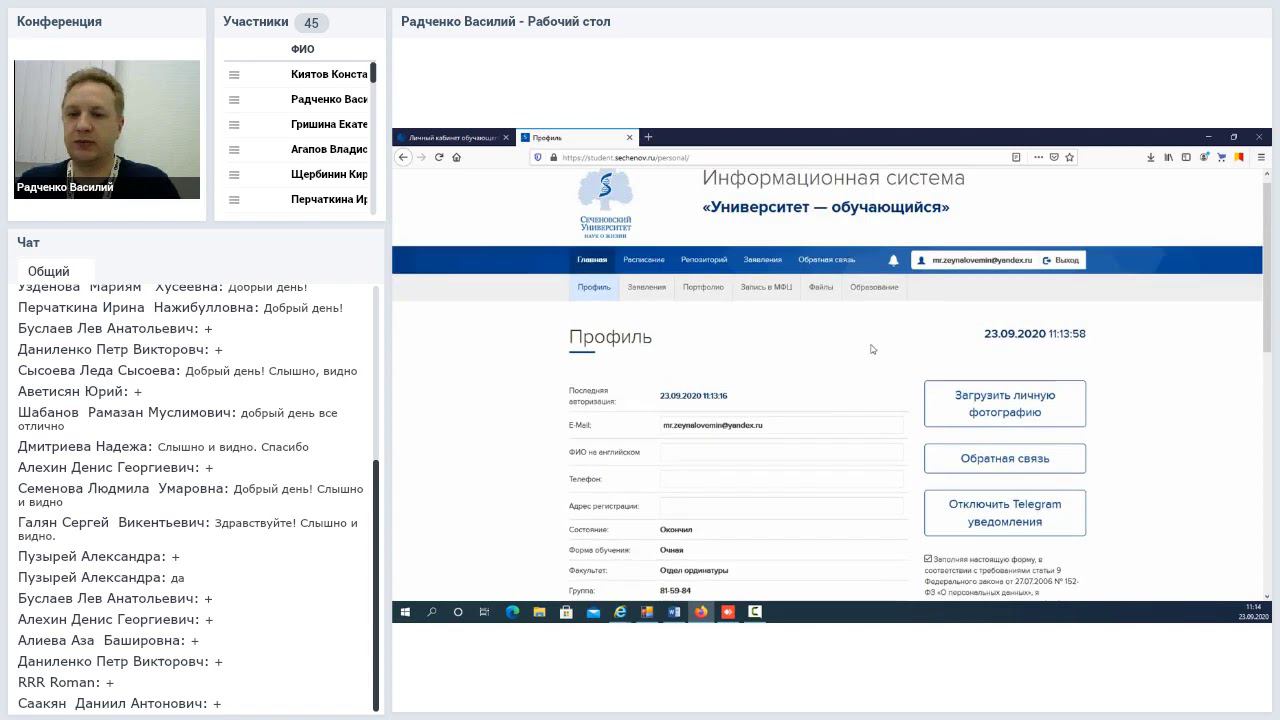Open Microsoft Store from the taskbar
Viewport: 1280px width, 720px height.
566,612
